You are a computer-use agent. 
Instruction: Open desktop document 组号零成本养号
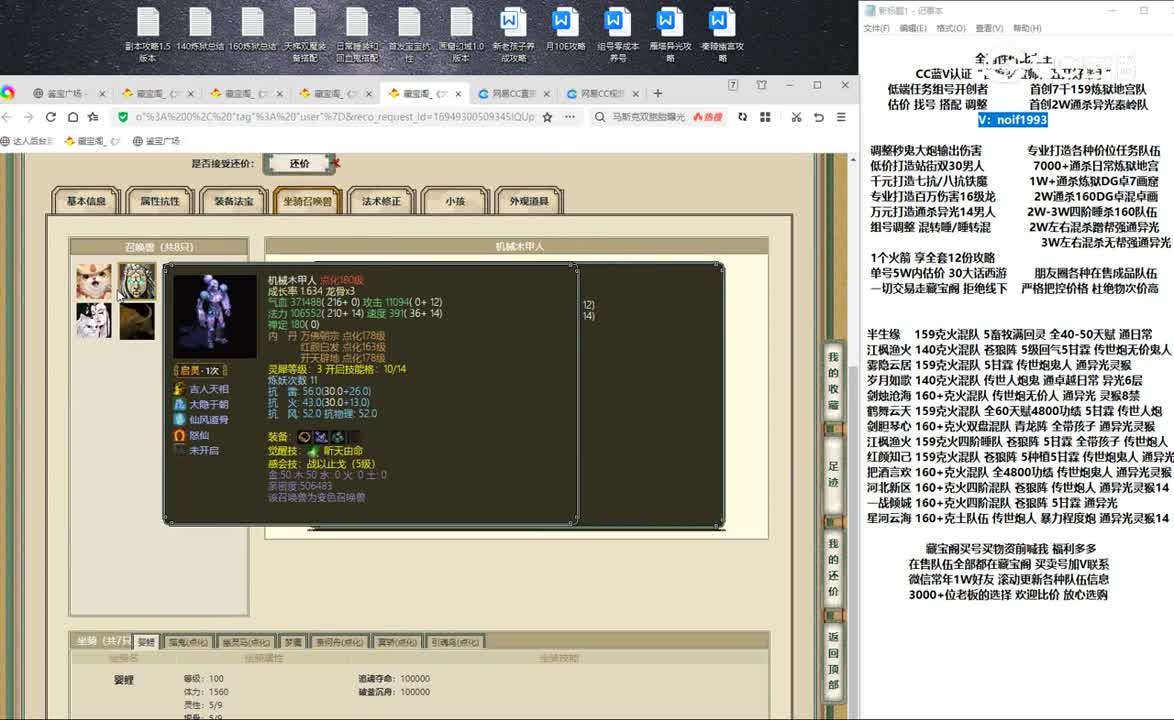618,34
